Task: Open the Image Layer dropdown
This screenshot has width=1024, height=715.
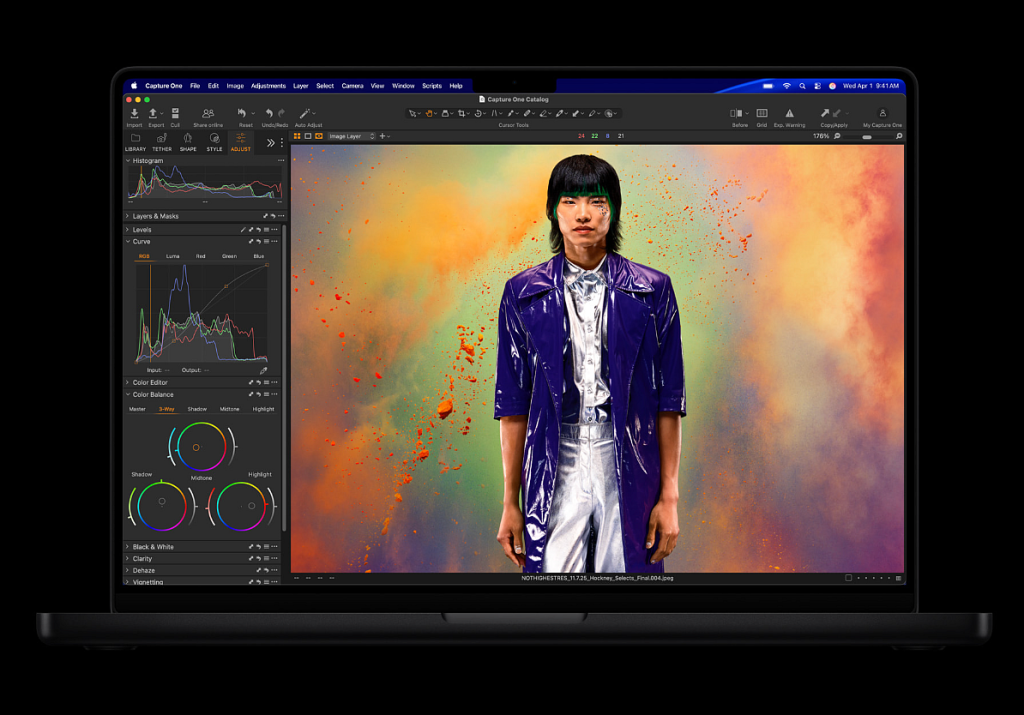Action: [351, 136]
